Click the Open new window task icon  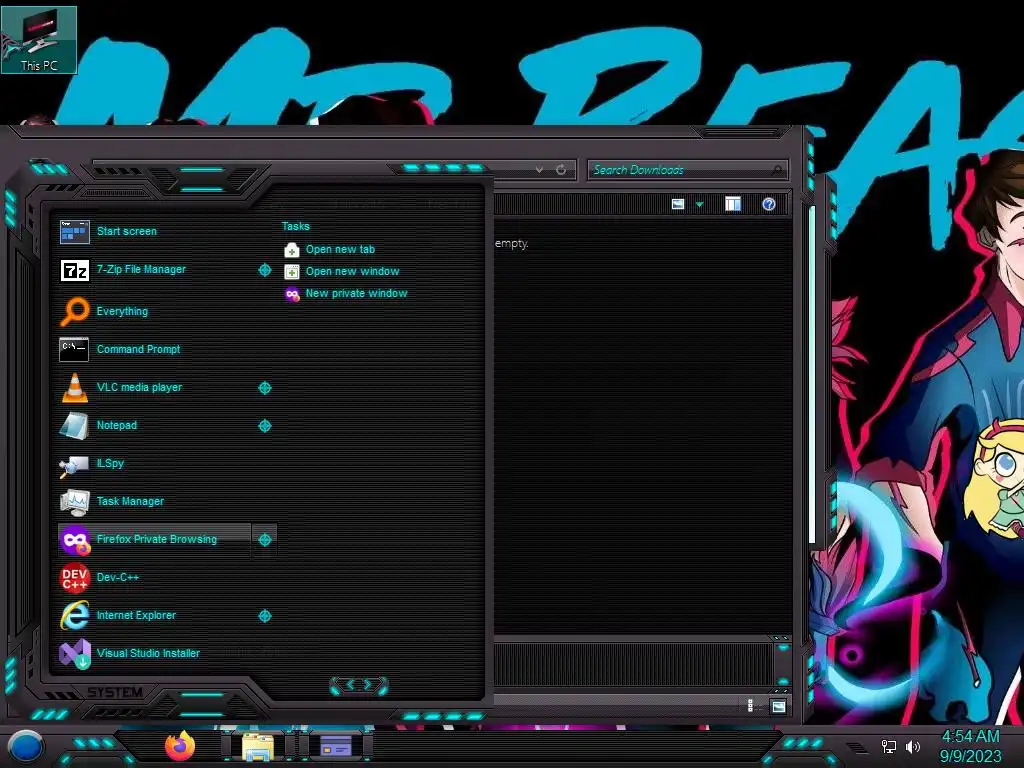click(292, 272)
